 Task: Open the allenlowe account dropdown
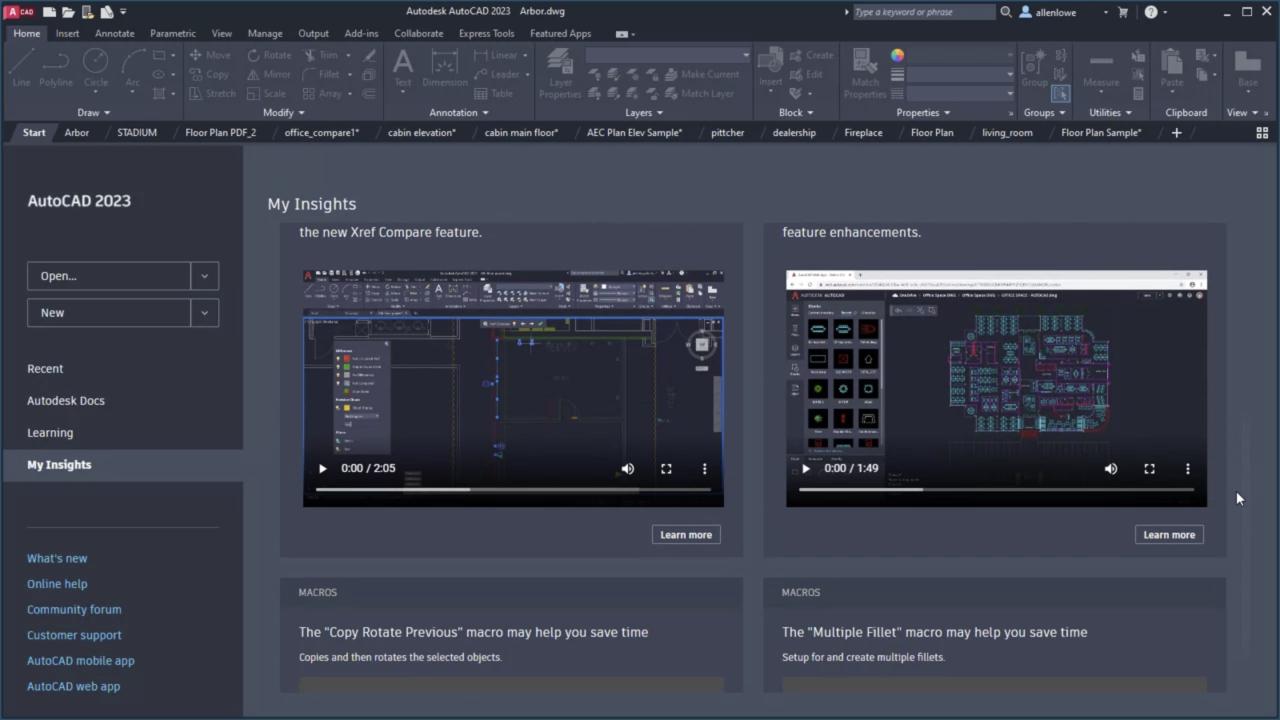pos(1105,12)
